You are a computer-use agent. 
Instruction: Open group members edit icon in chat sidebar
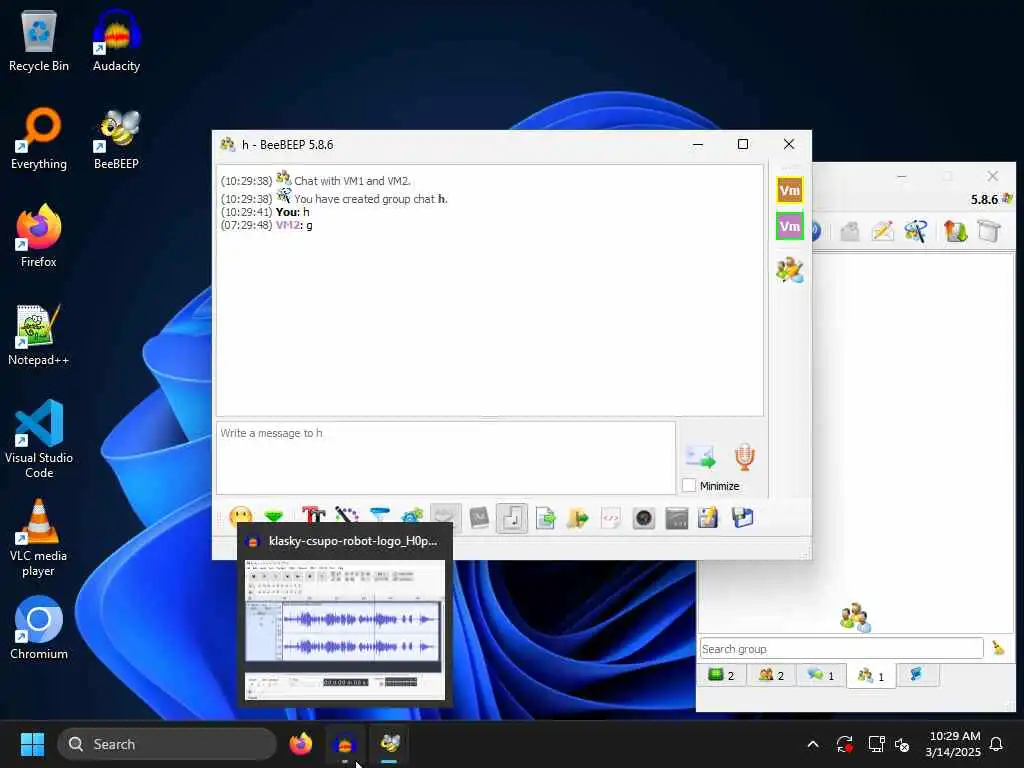coord(790,270)
